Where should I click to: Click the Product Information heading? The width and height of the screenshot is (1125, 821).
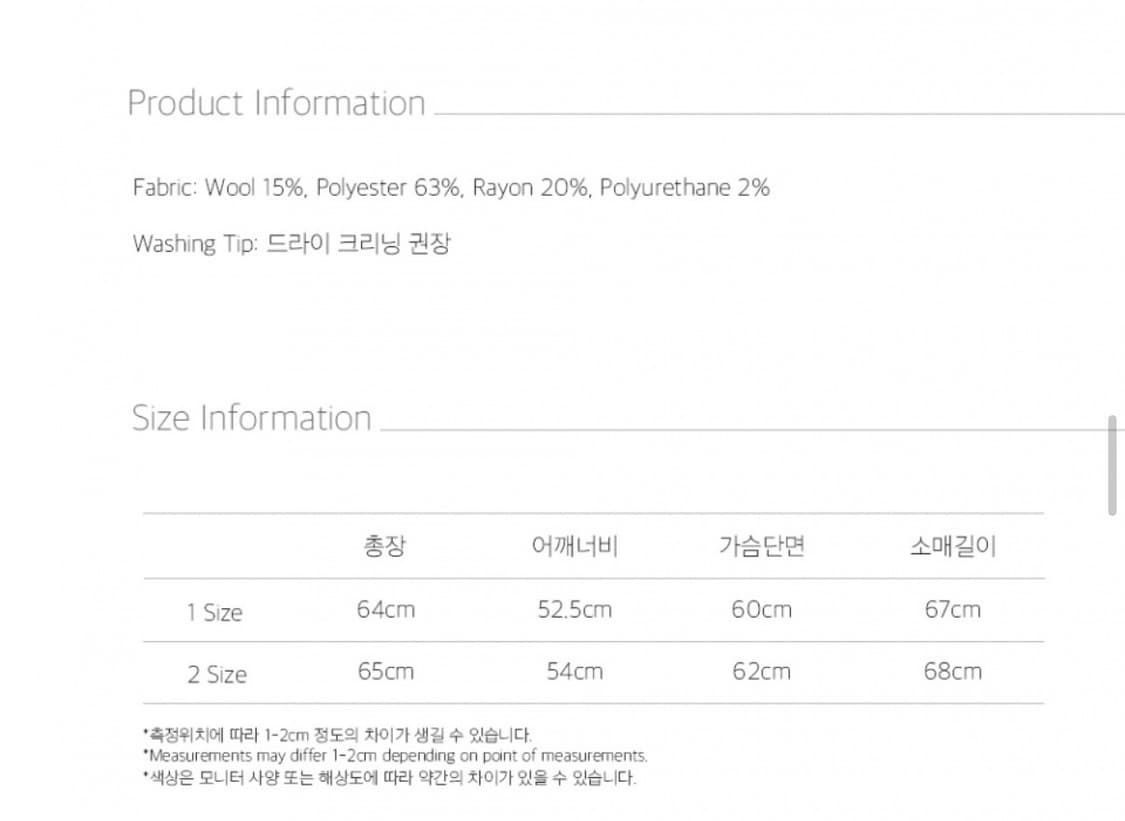(x=276, y=103)
